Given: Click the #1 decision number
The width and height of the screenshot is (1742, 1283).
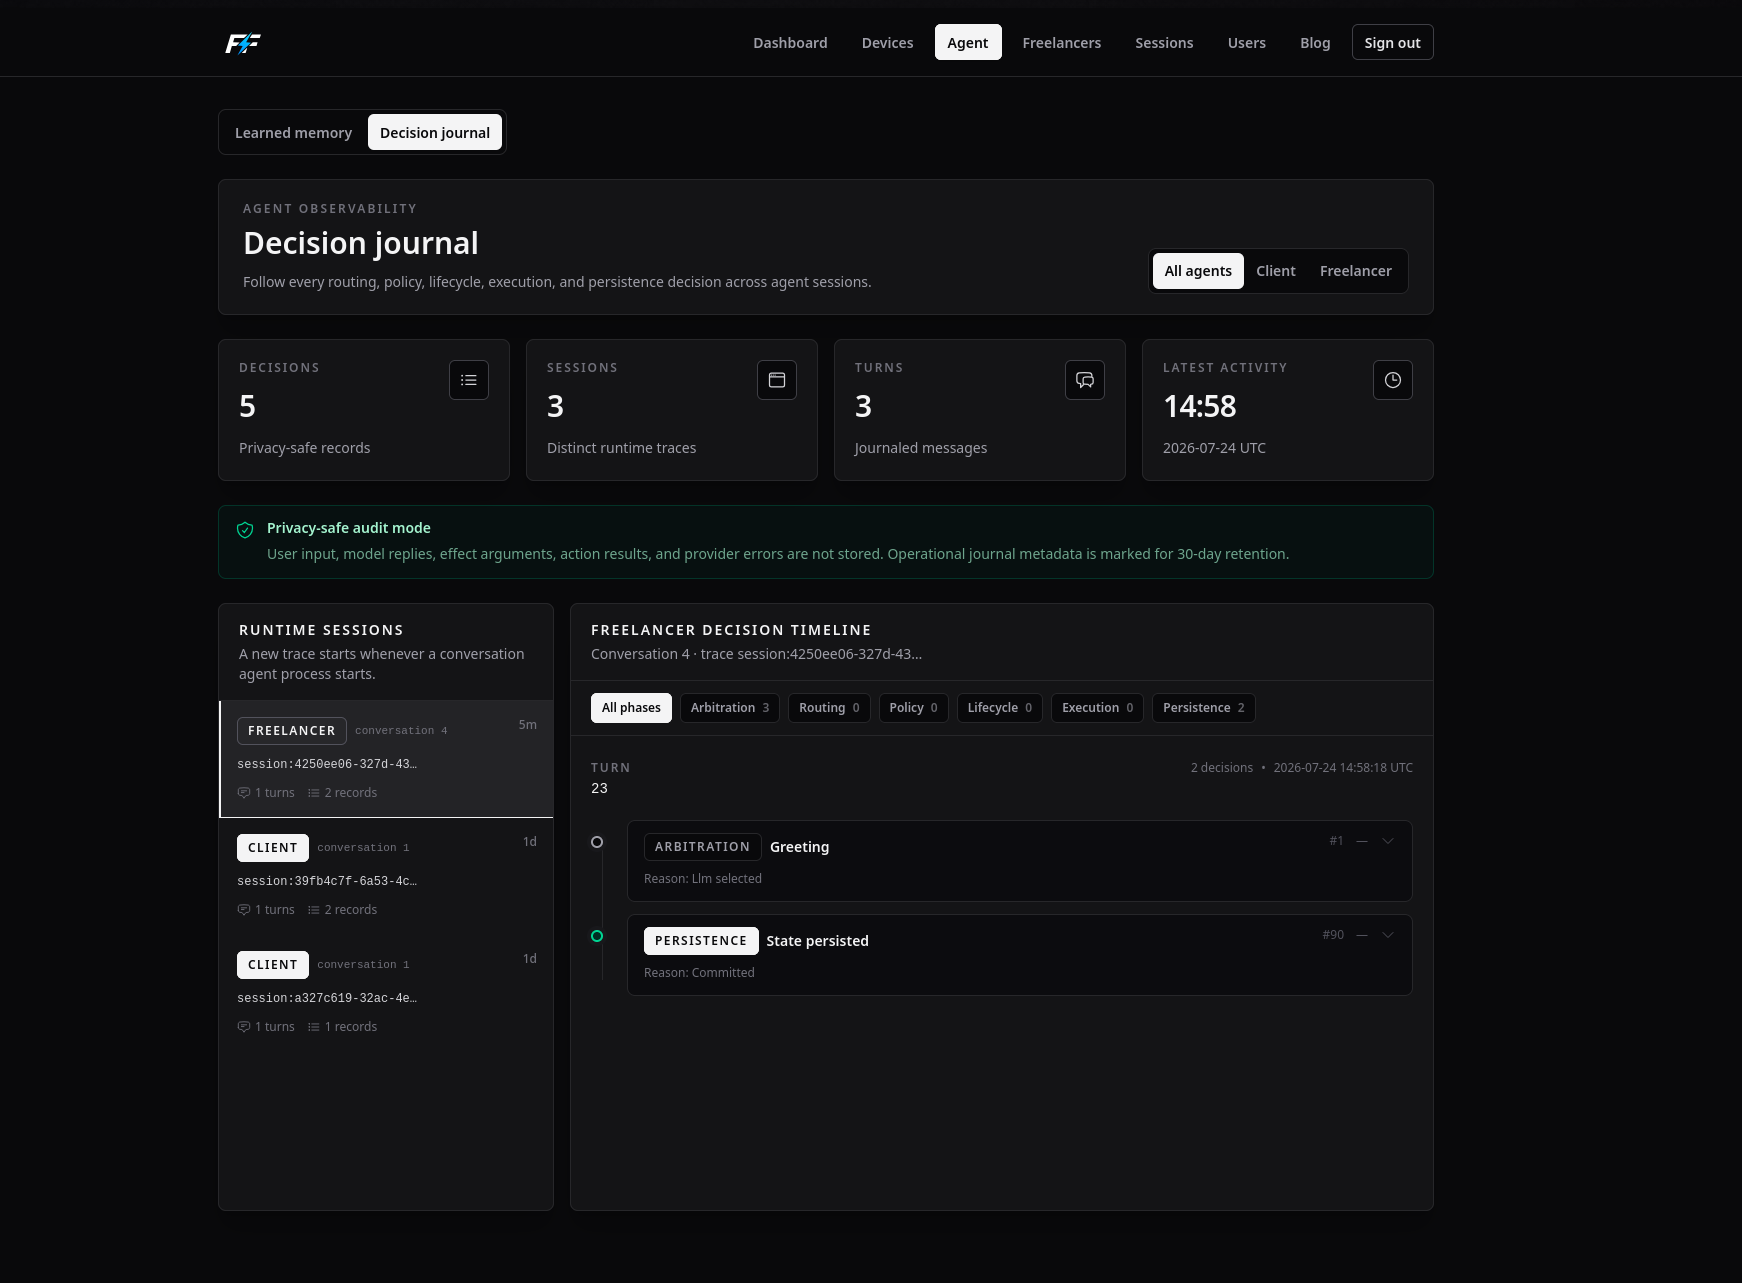Looking at the screenshot, I should point(1336,841).
